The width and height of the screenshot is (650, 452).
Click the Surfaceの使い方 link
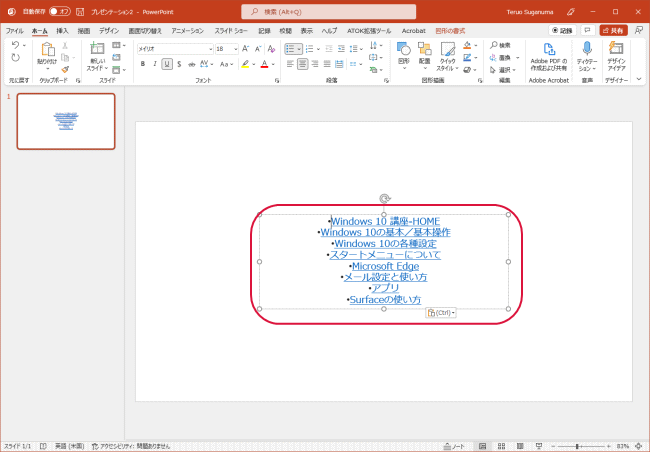click(x=386, y=299)
